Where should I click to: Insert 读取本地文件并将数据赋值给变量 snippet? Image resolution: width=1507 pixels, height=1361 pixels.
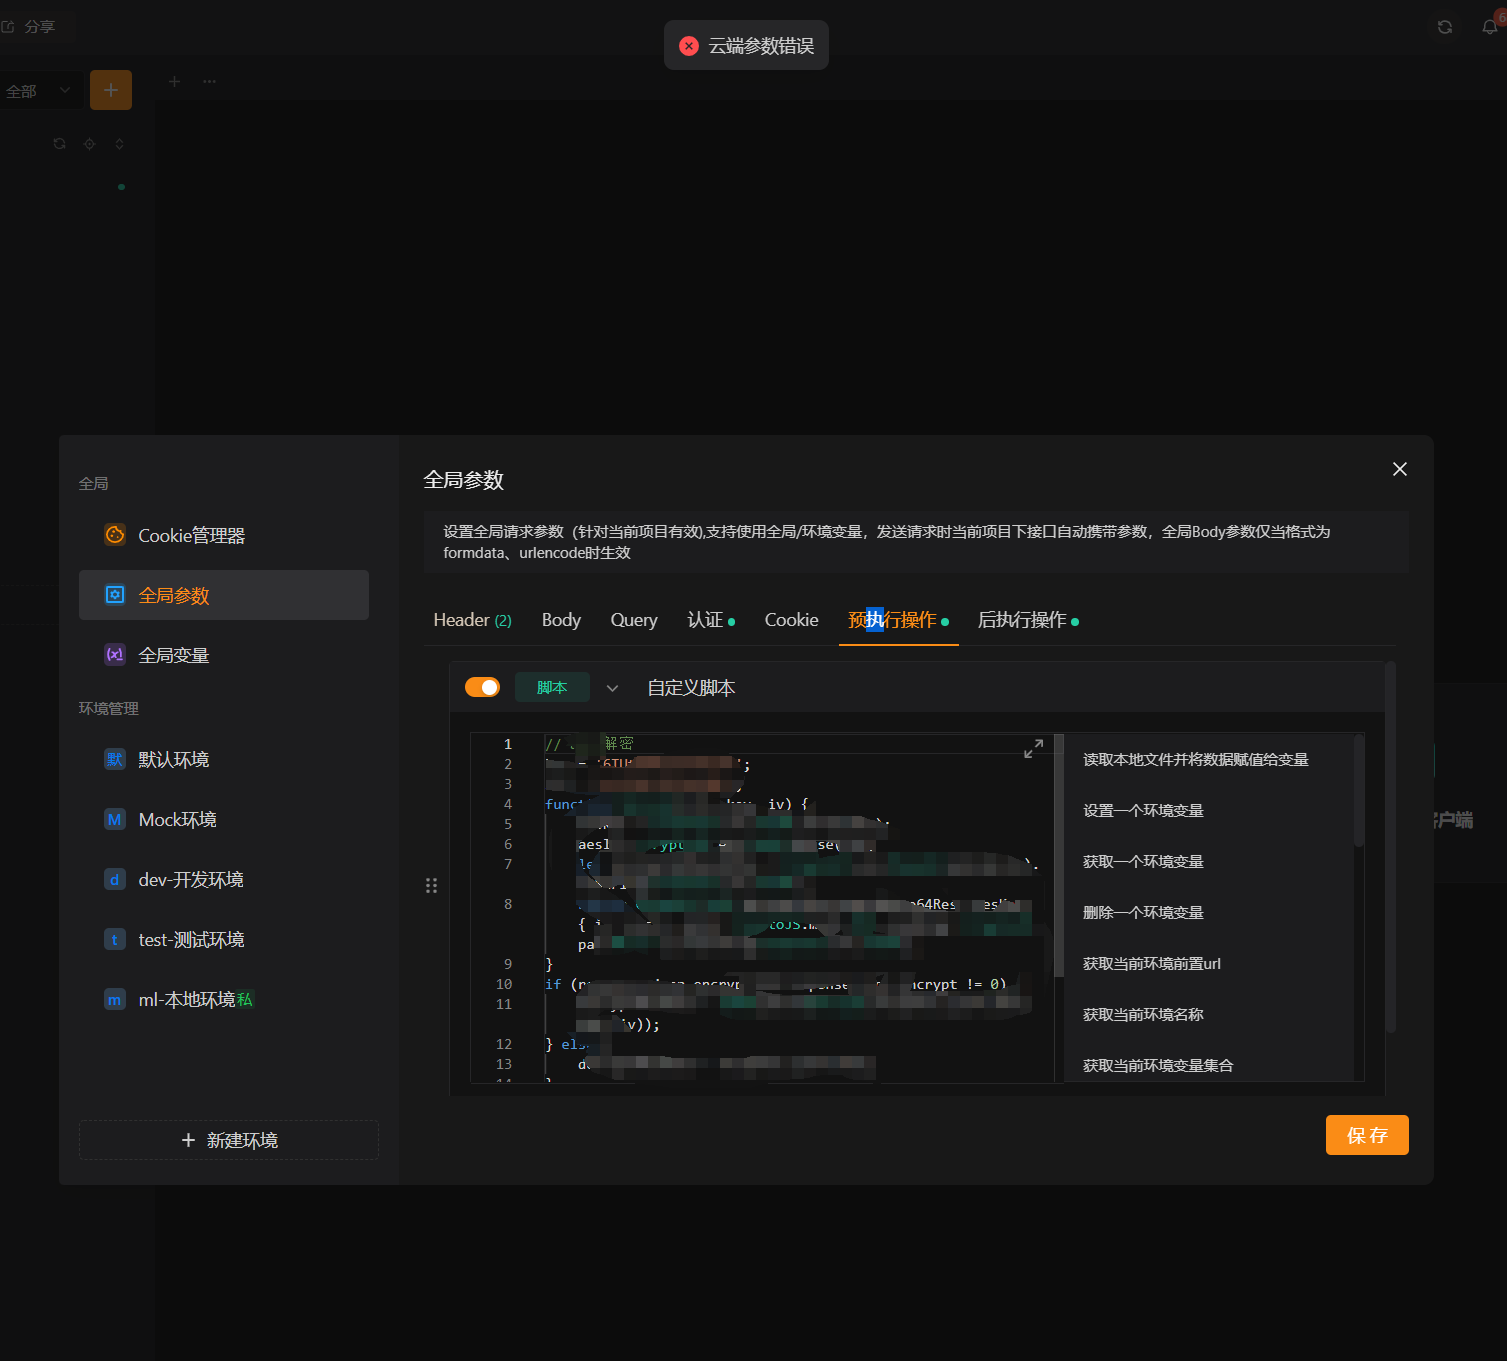[x=1196, y=759]
